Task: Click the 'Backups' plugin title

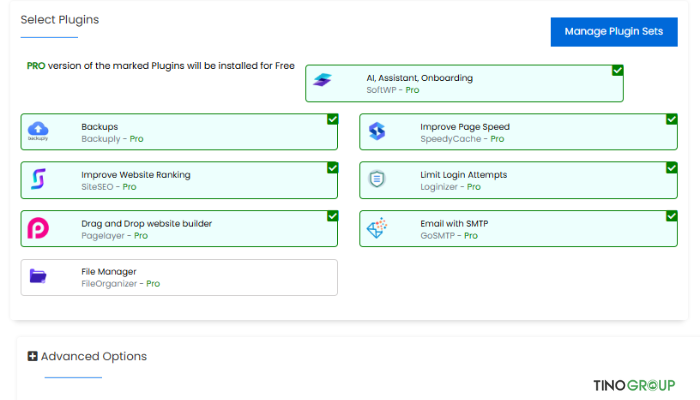Action: click(x=100, y=127)
